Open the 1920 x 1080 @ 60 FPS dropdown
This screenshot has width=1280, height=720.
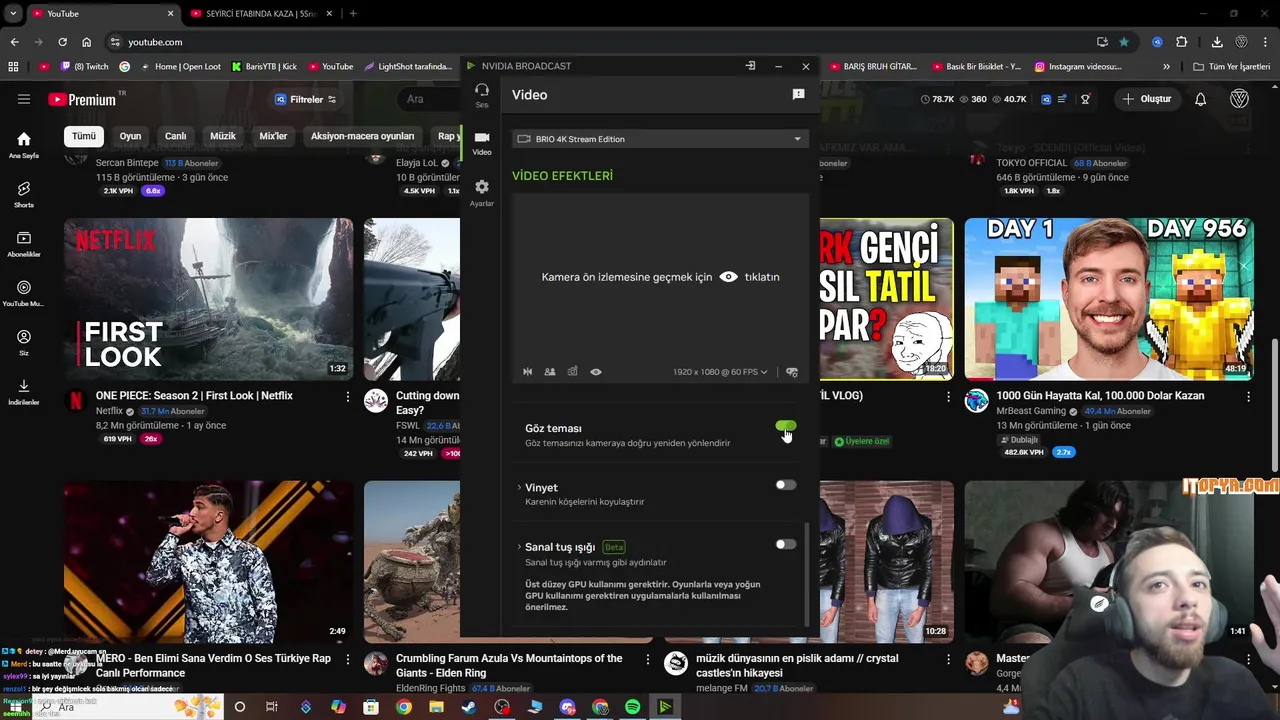pyautogui.click(x=720, y=372)
